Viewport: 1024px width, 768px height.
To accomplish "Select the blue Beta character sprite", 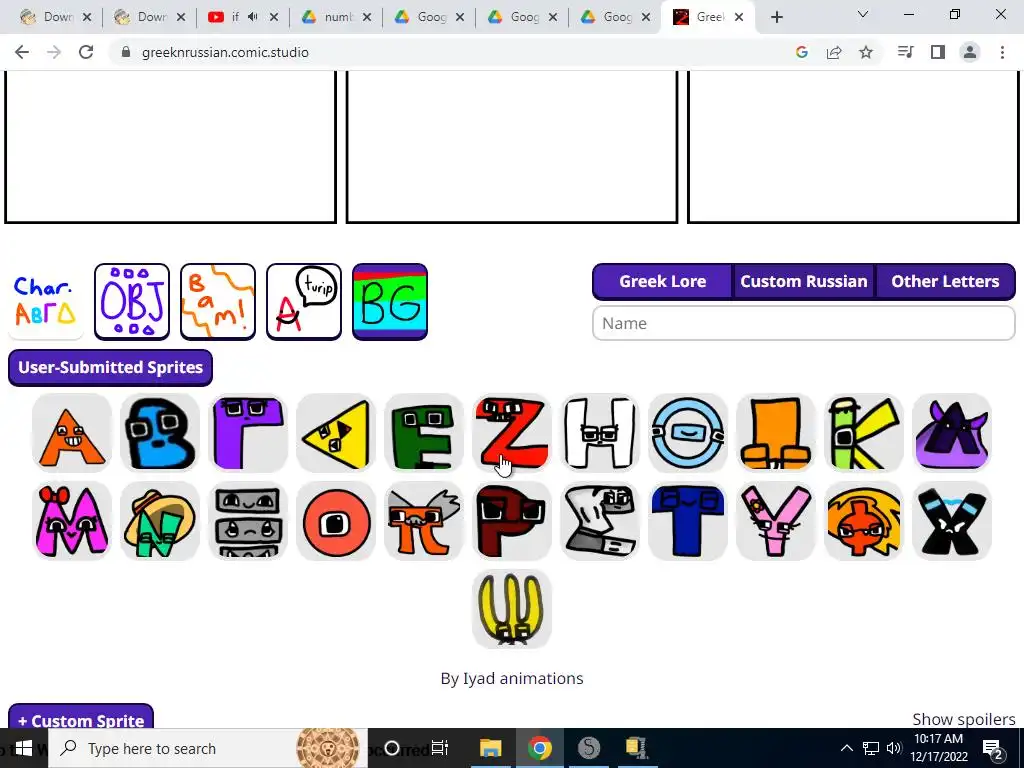I will tap(160, 433).
